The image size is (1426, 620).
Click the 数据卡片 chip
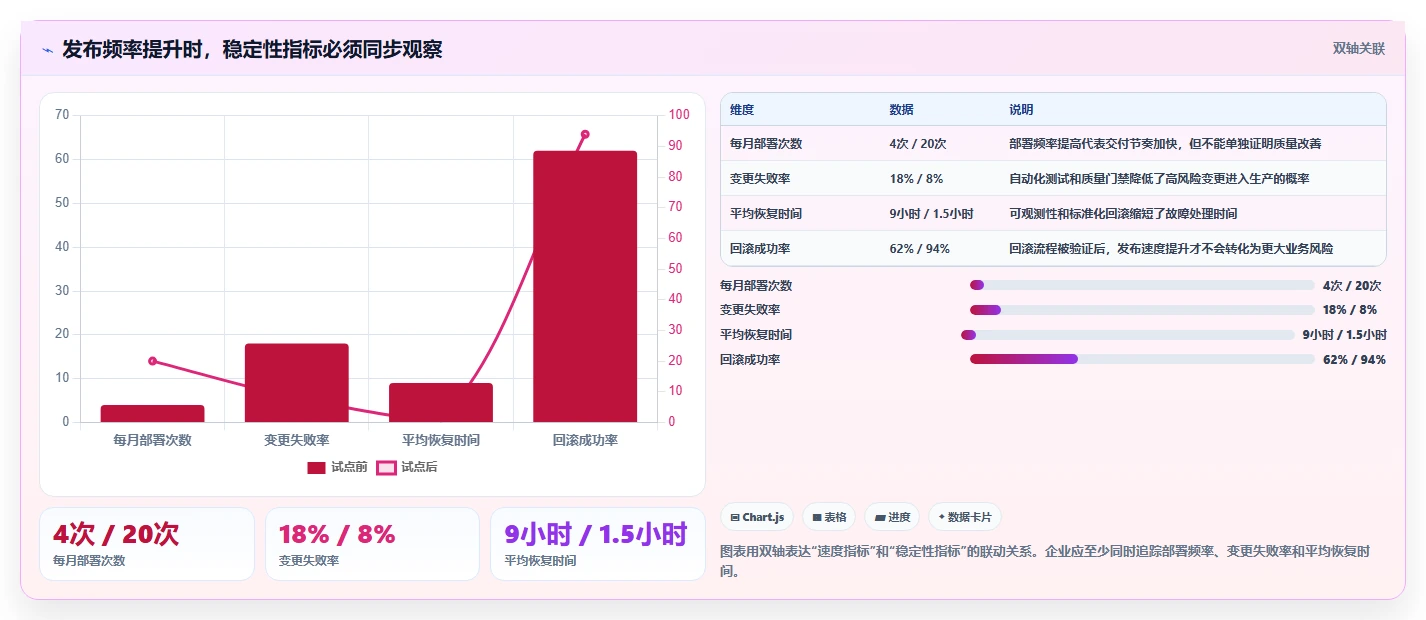pyautogui.click(x=965, y=517)
